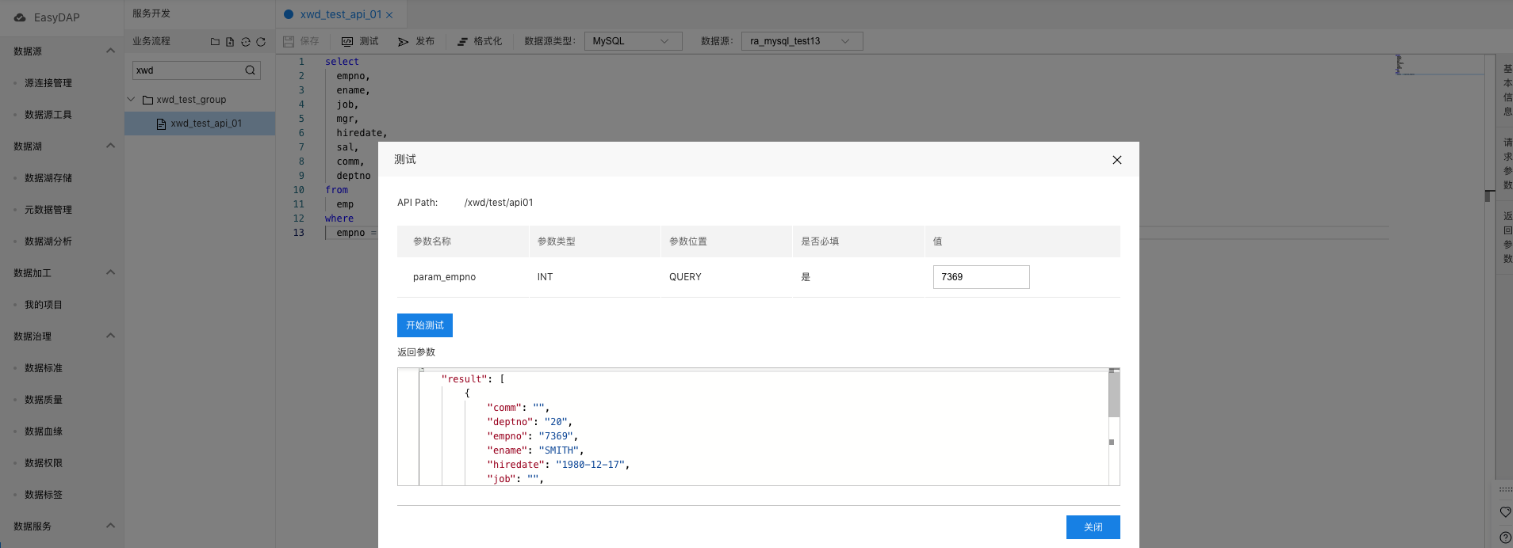Click the EasyDAP cloud logo icon
Viewport: 1513px width, 548px height.
pyautogui.click(x=19, y=16)
